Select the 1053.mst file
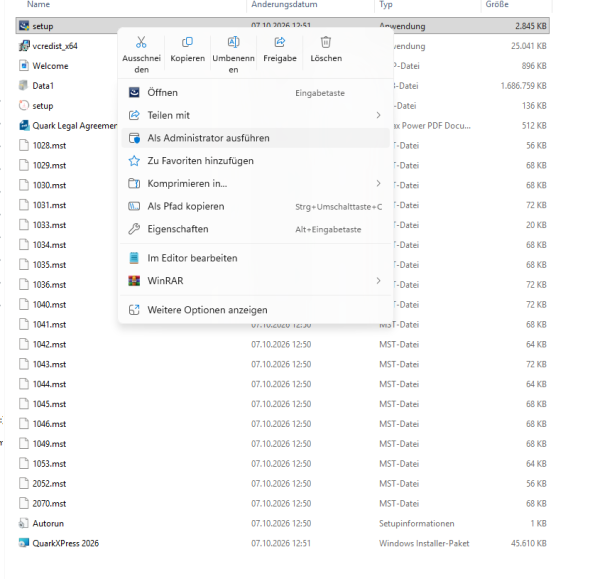Image resolution: width=600 pixels, height=579 pixels. point(49,464)
